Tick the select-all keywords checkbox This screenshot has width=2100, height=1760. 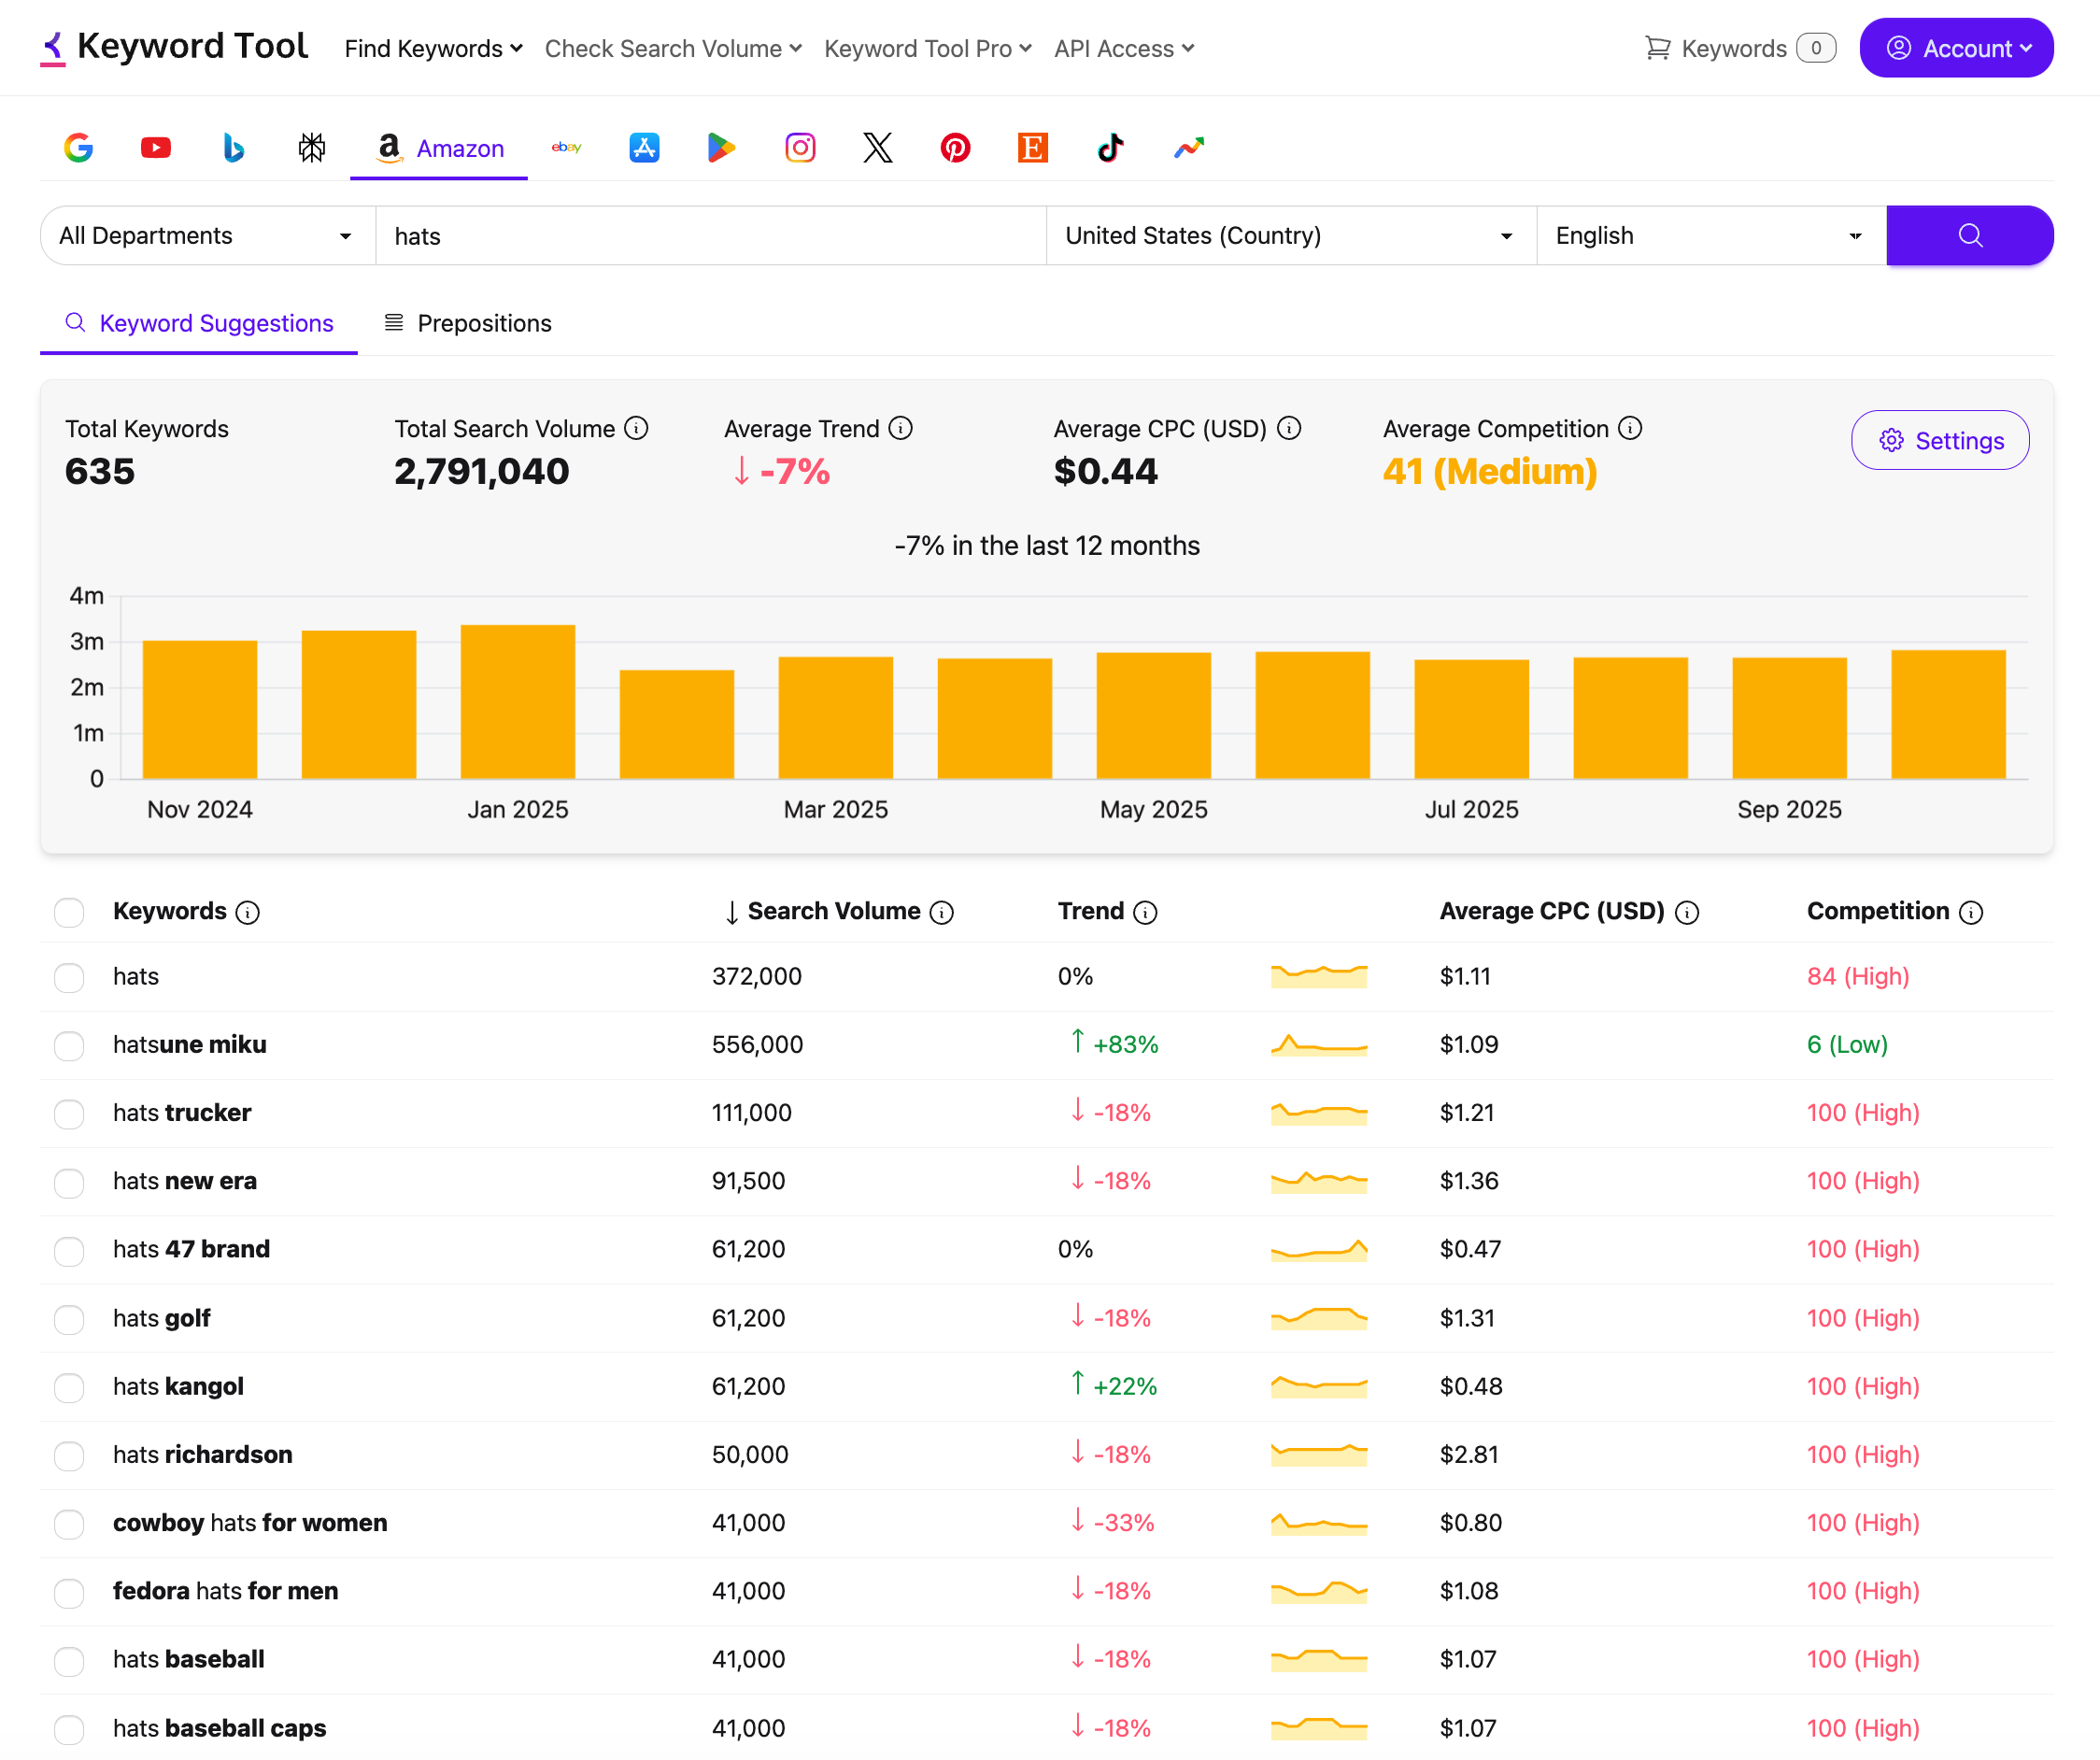coord(69,913)
